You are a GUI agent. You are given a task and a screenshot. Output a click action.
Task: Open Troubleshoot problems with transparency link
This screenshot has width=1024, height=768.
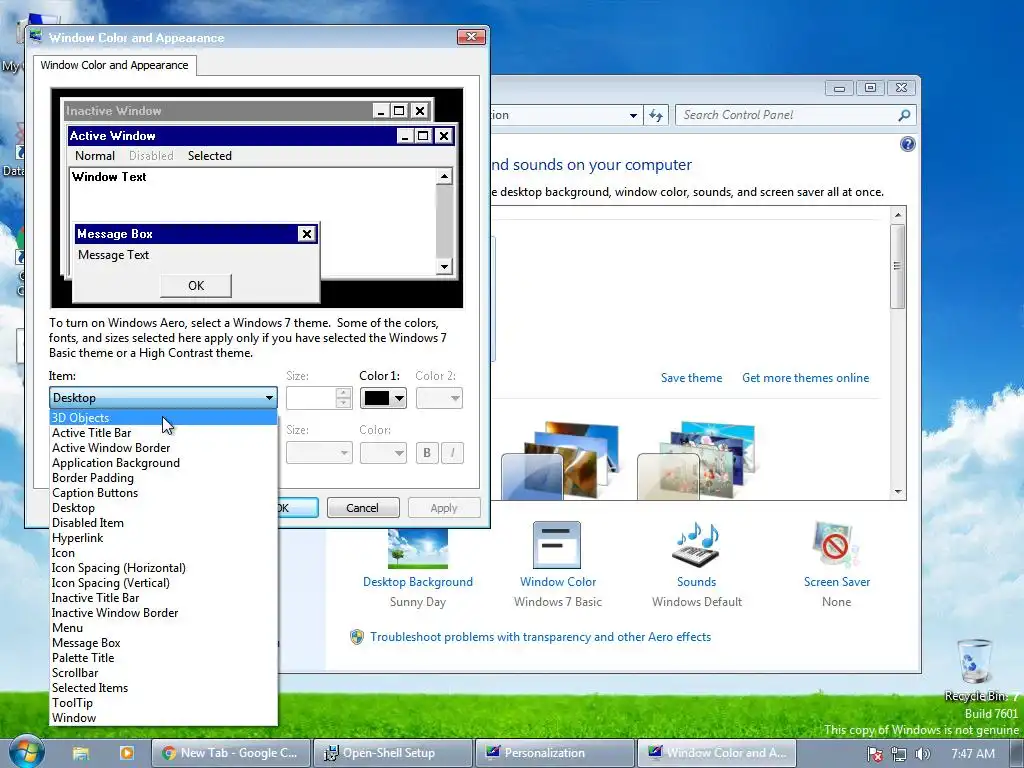540,637
